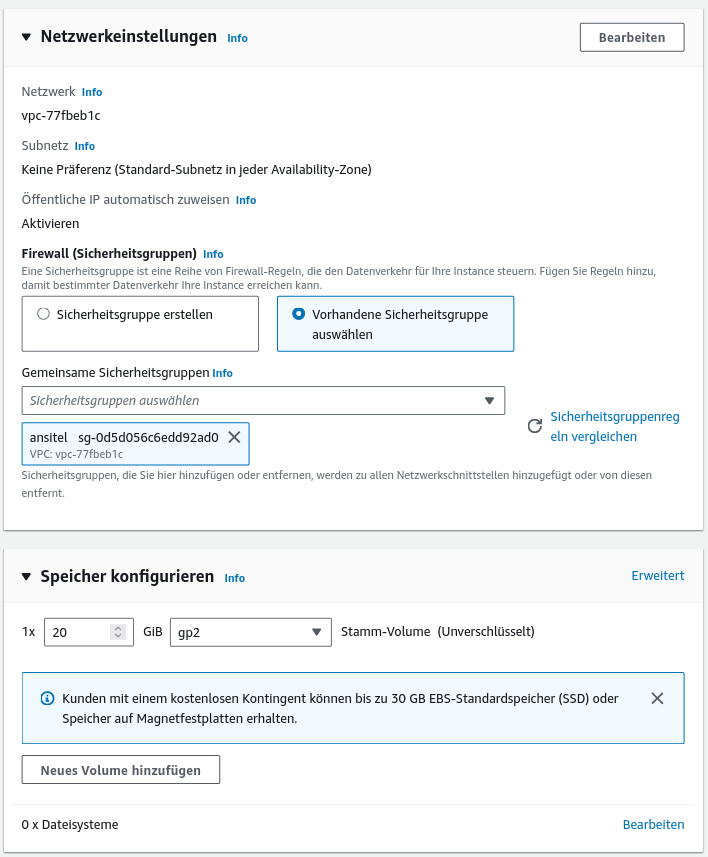Click the Erweitert link in storage section
The width and height of the screenshot is (708, 857).
[x=657, y=576]
